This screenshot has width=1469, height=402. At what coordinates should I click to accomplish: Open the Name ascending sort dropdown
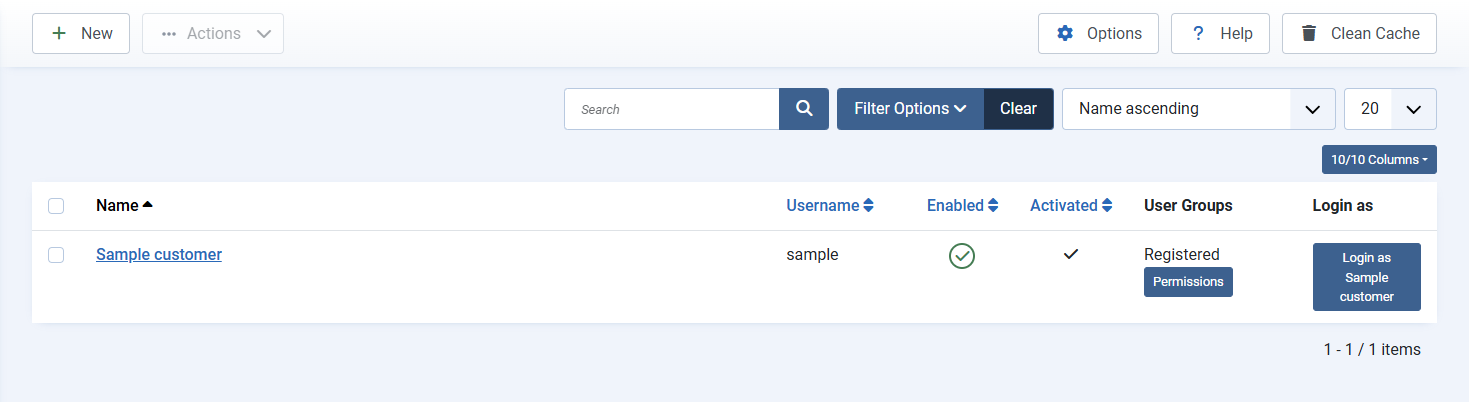[x=1198, y=109]
